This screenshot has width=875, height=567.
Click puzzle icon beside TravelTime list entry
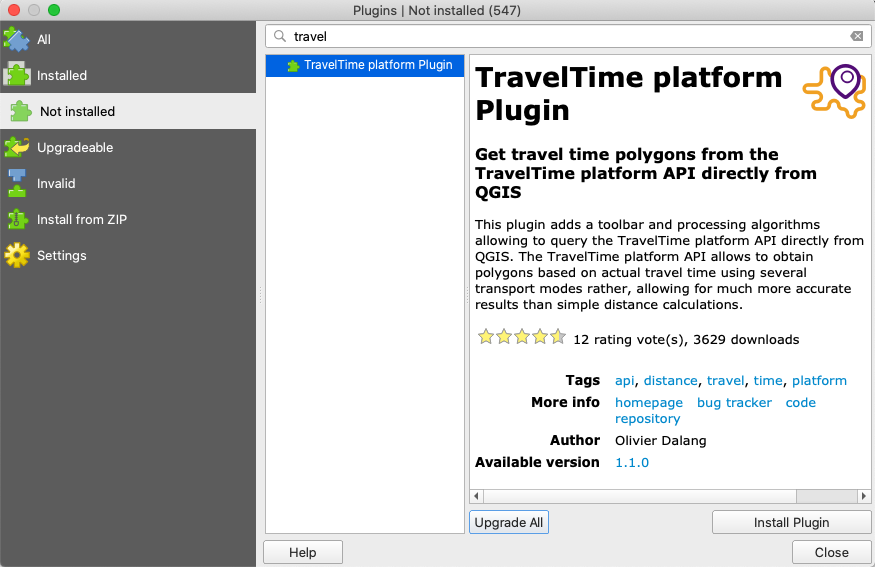tap(293, 66)
